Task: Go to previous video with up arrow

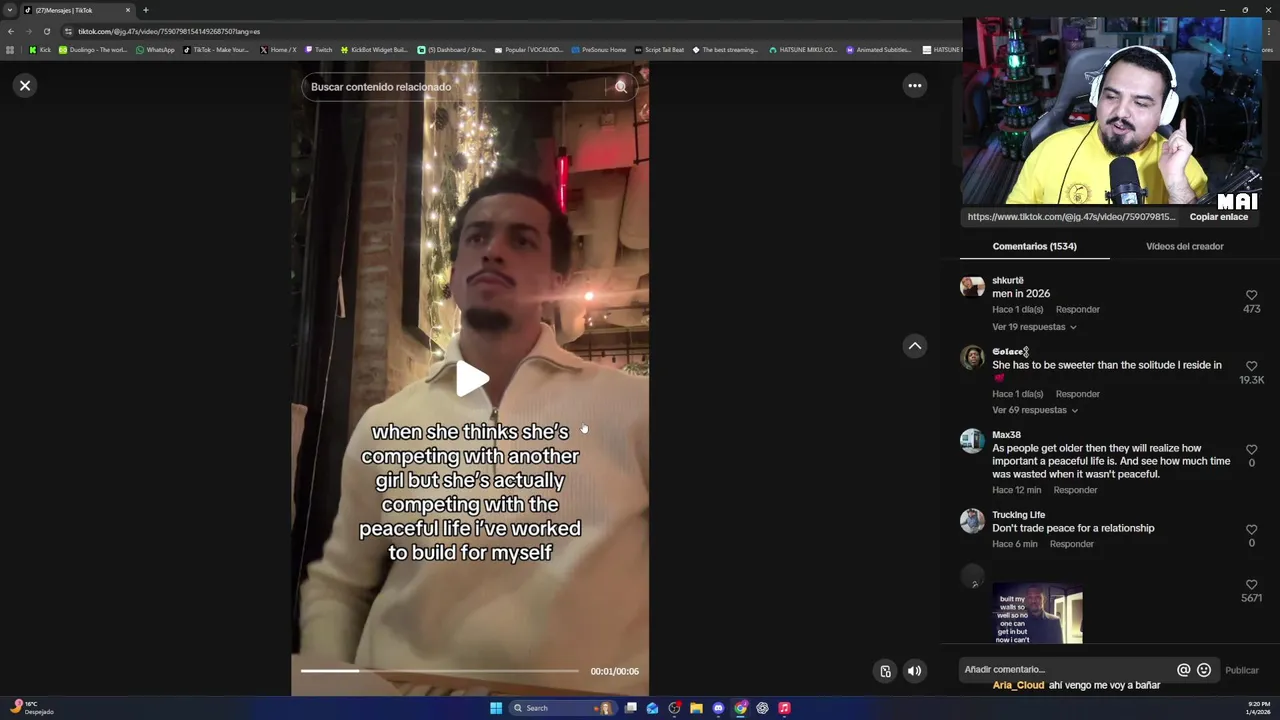Action: (914, 346)
